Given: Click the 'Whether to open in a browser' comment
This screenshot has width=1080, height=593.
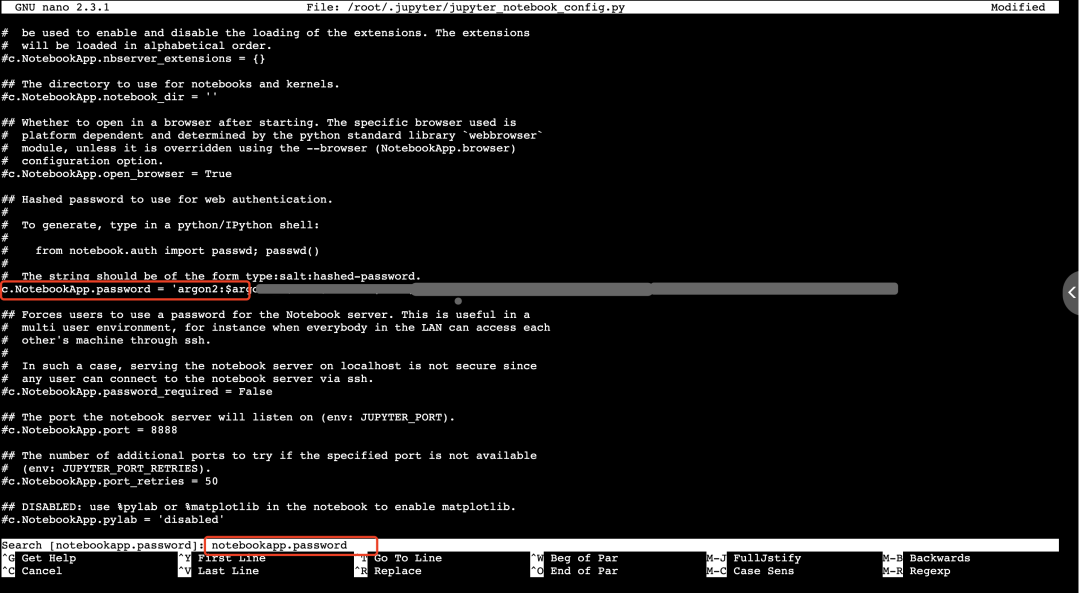Looking at the screenshot, I should (259, 123).
